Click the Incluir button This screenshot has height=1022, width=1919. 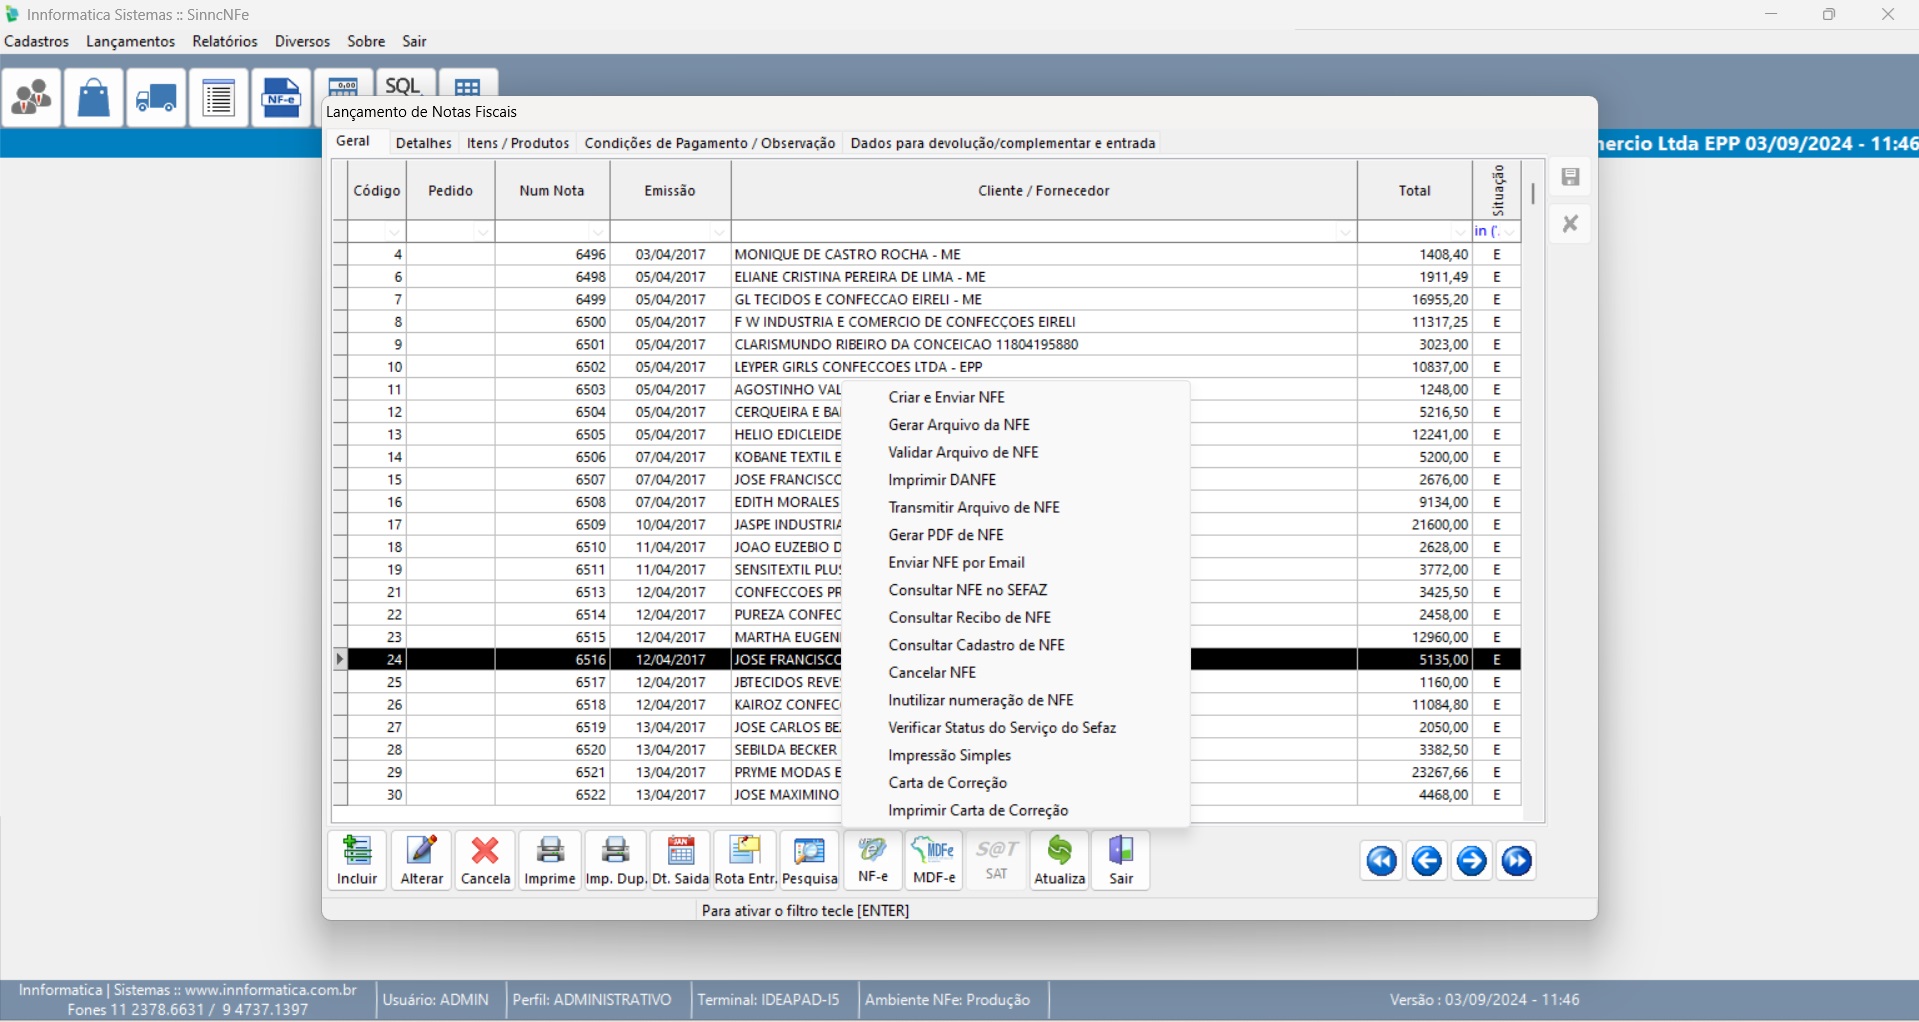click(357, 860)
